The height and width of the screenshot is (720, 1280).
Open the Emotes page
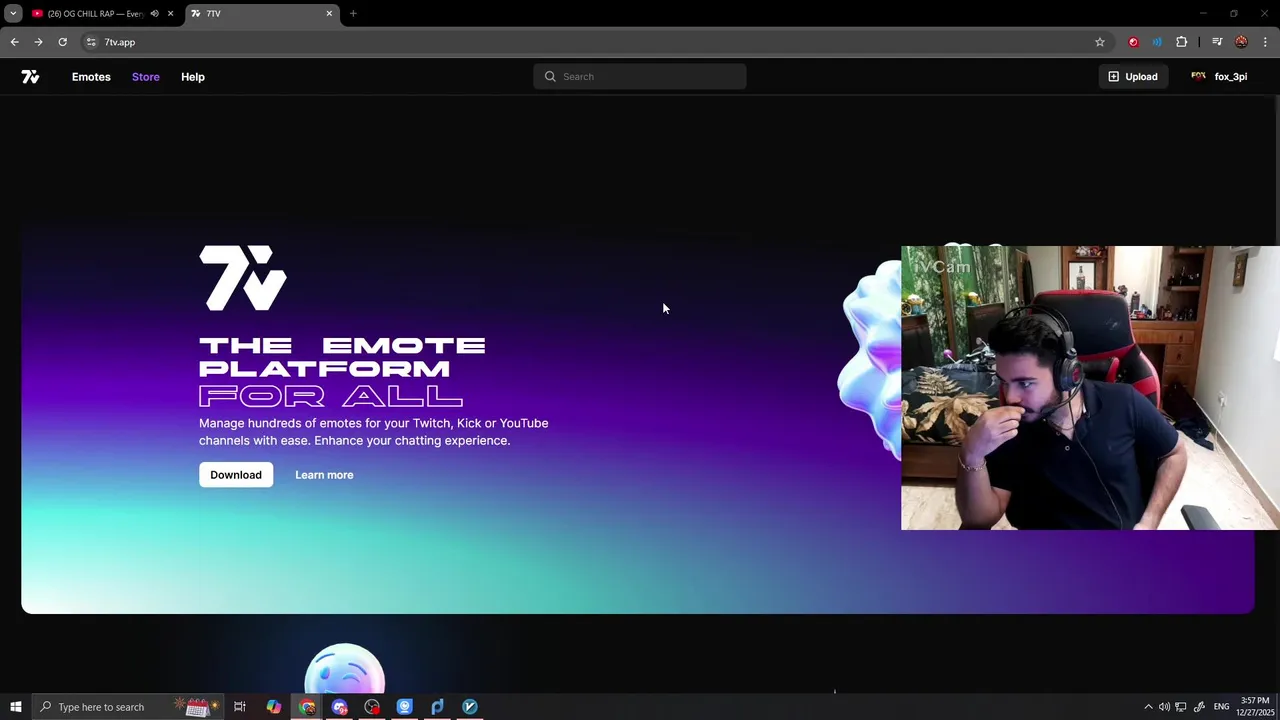[x=91, y=77]
